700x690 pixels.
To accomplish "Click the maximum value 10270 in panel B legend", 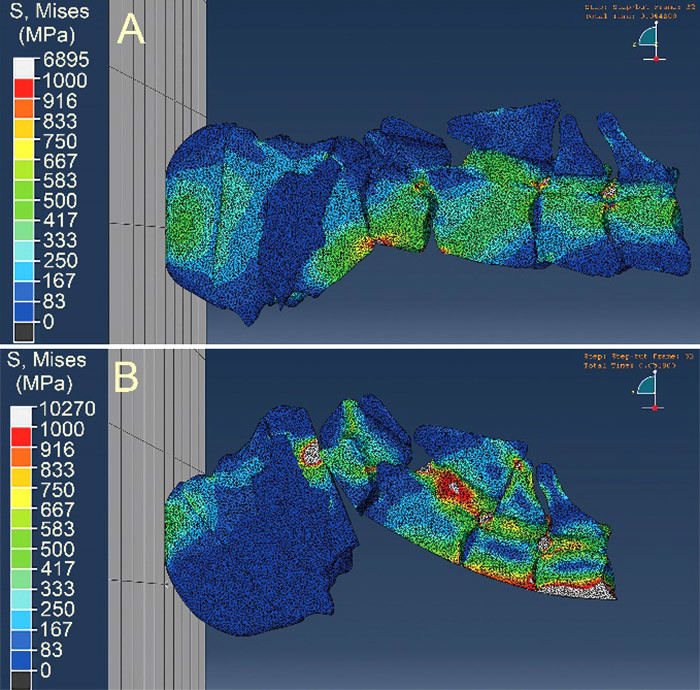I will coord(68,409).
